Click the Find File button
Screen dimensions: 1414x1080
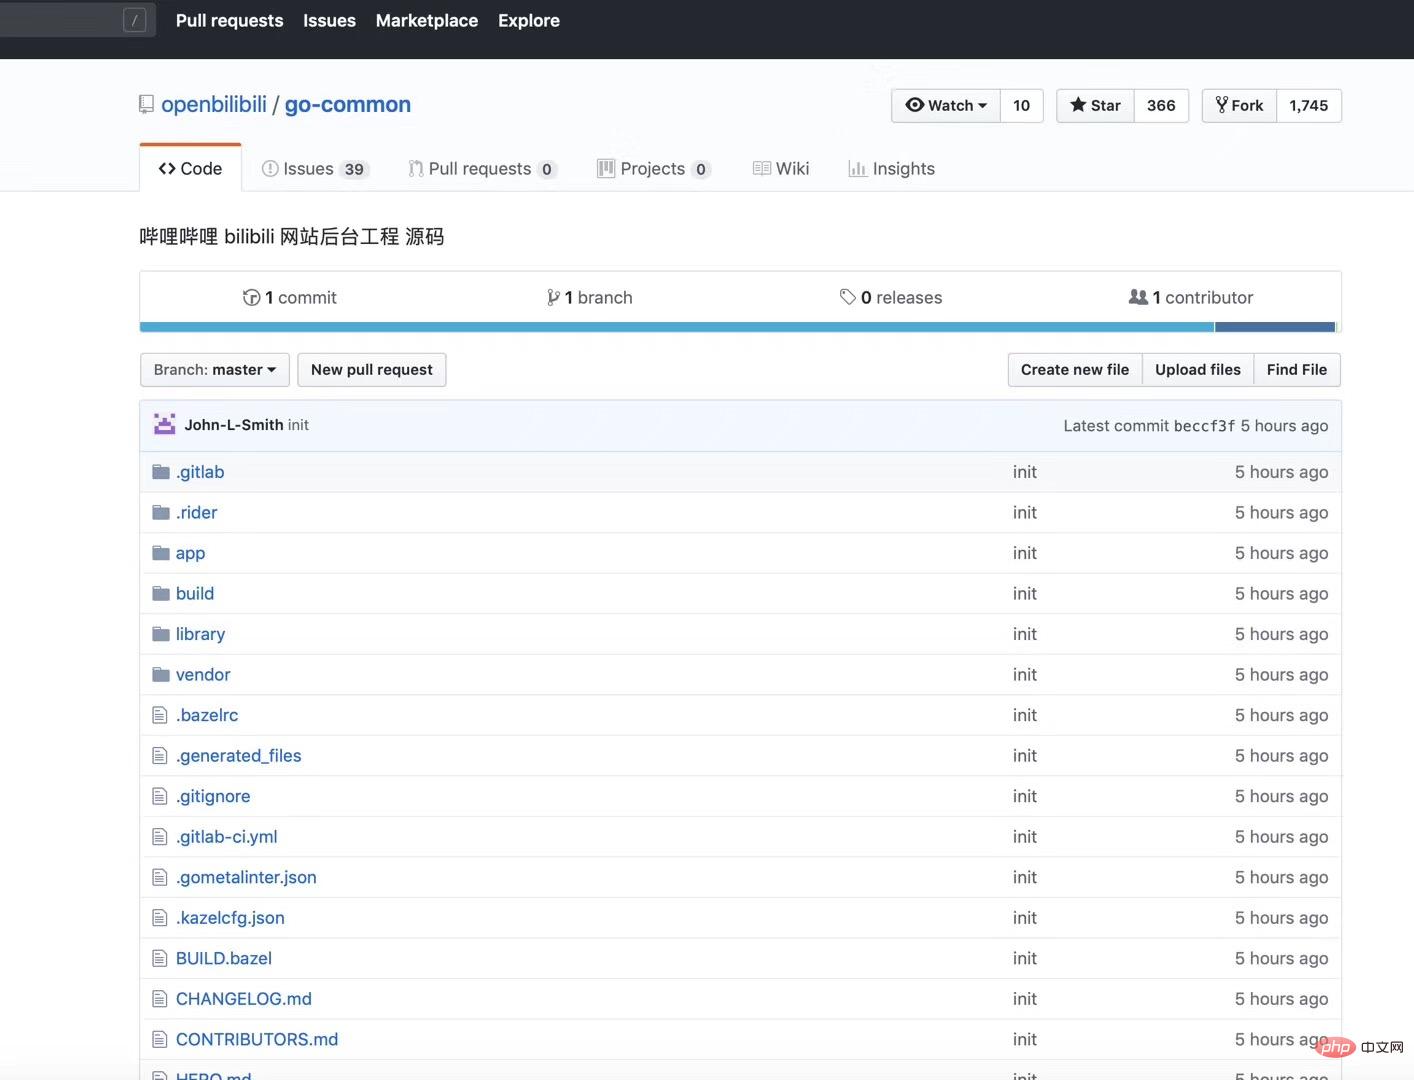pyautogui.click(x=1297, y=370)
